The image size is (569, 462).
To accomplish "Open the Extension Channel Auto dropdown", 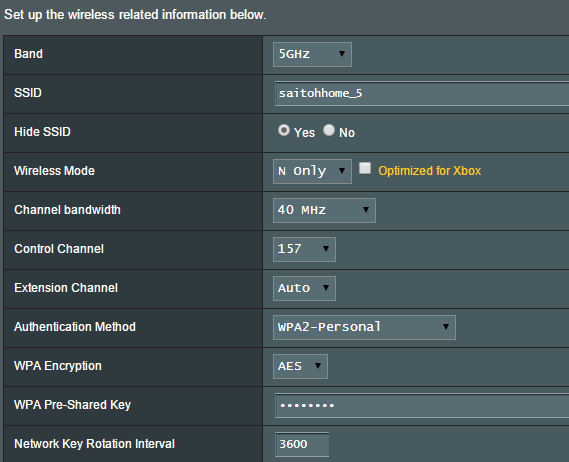I will 304,289.
